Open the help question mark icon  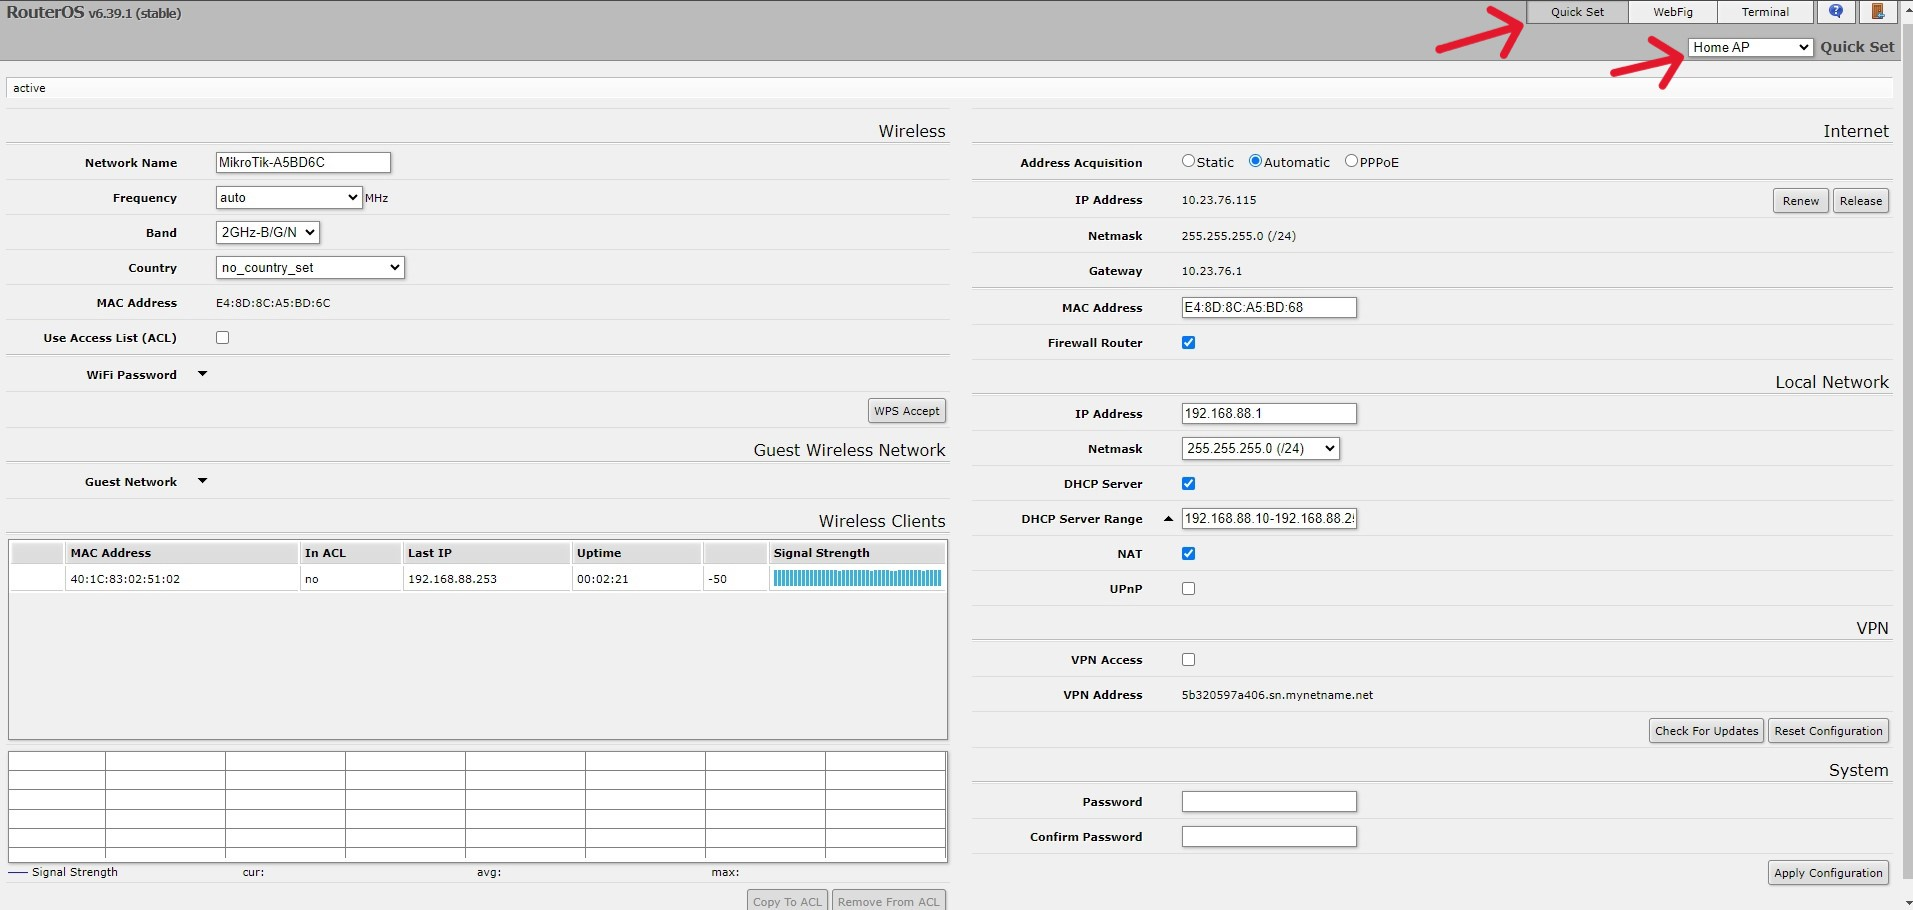click(1835, 12)
